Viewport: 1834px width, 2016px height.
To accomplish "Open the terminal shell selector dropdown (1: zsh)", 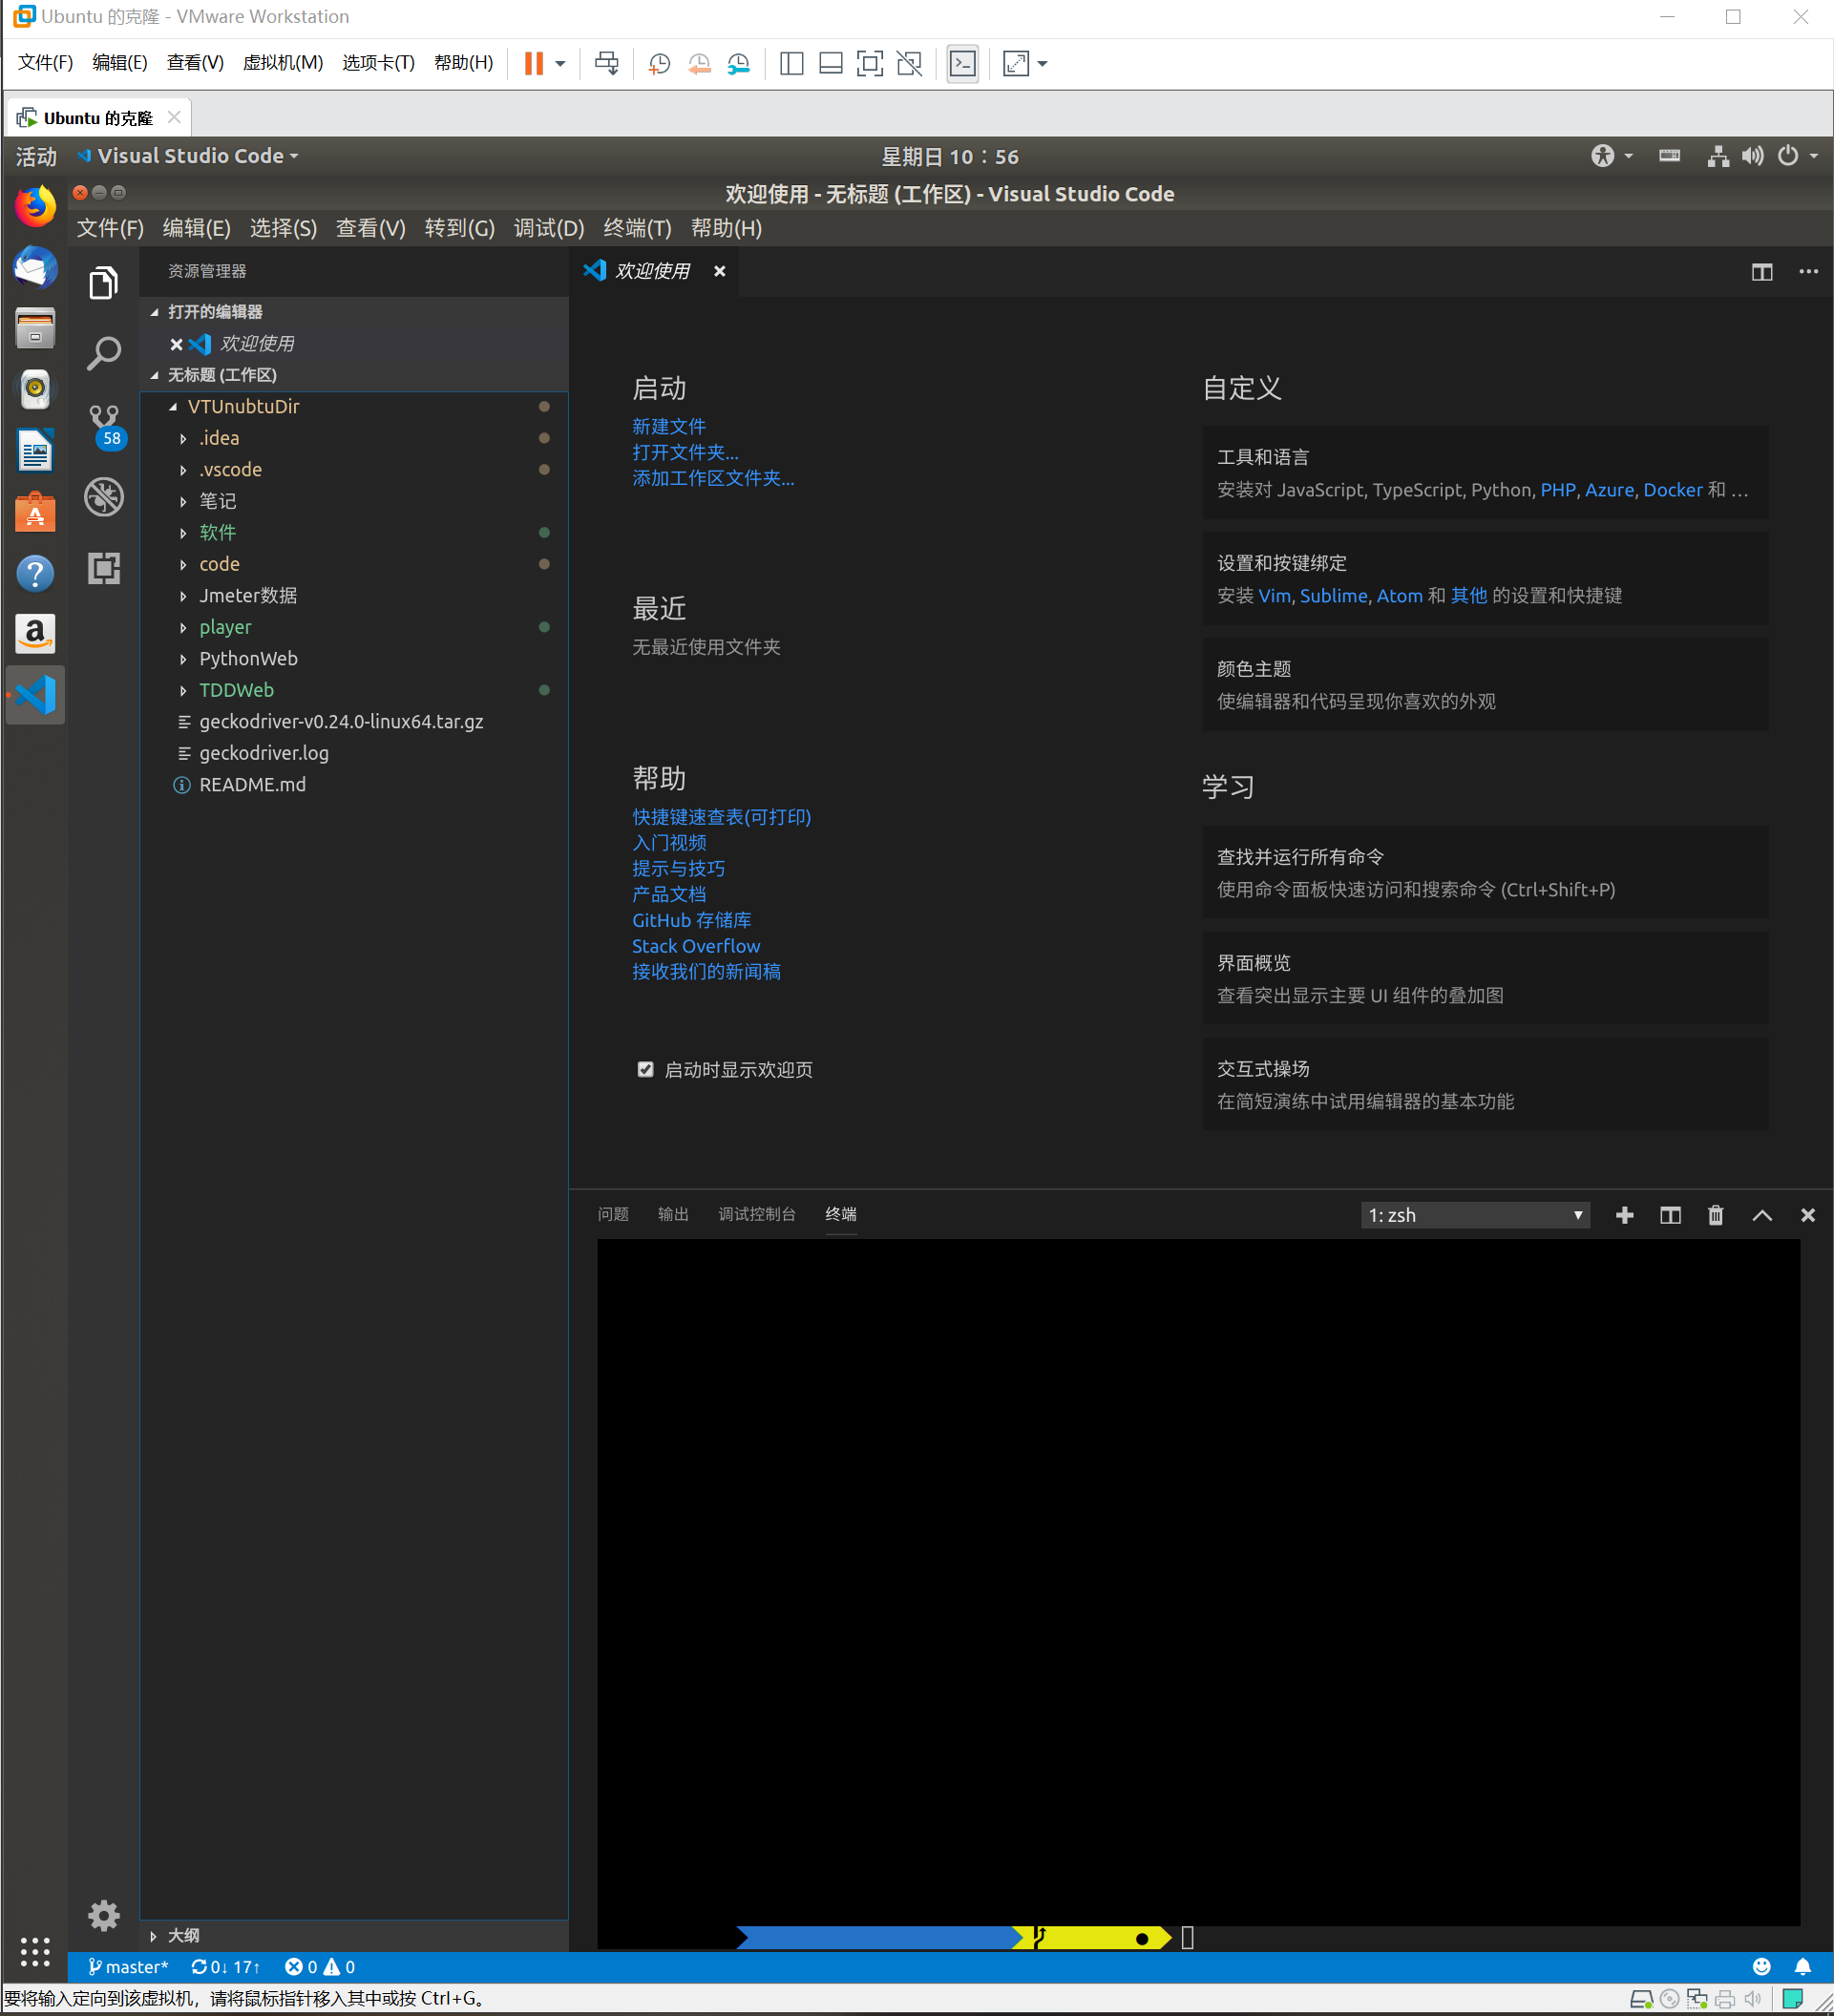I will point(1474,1214).
